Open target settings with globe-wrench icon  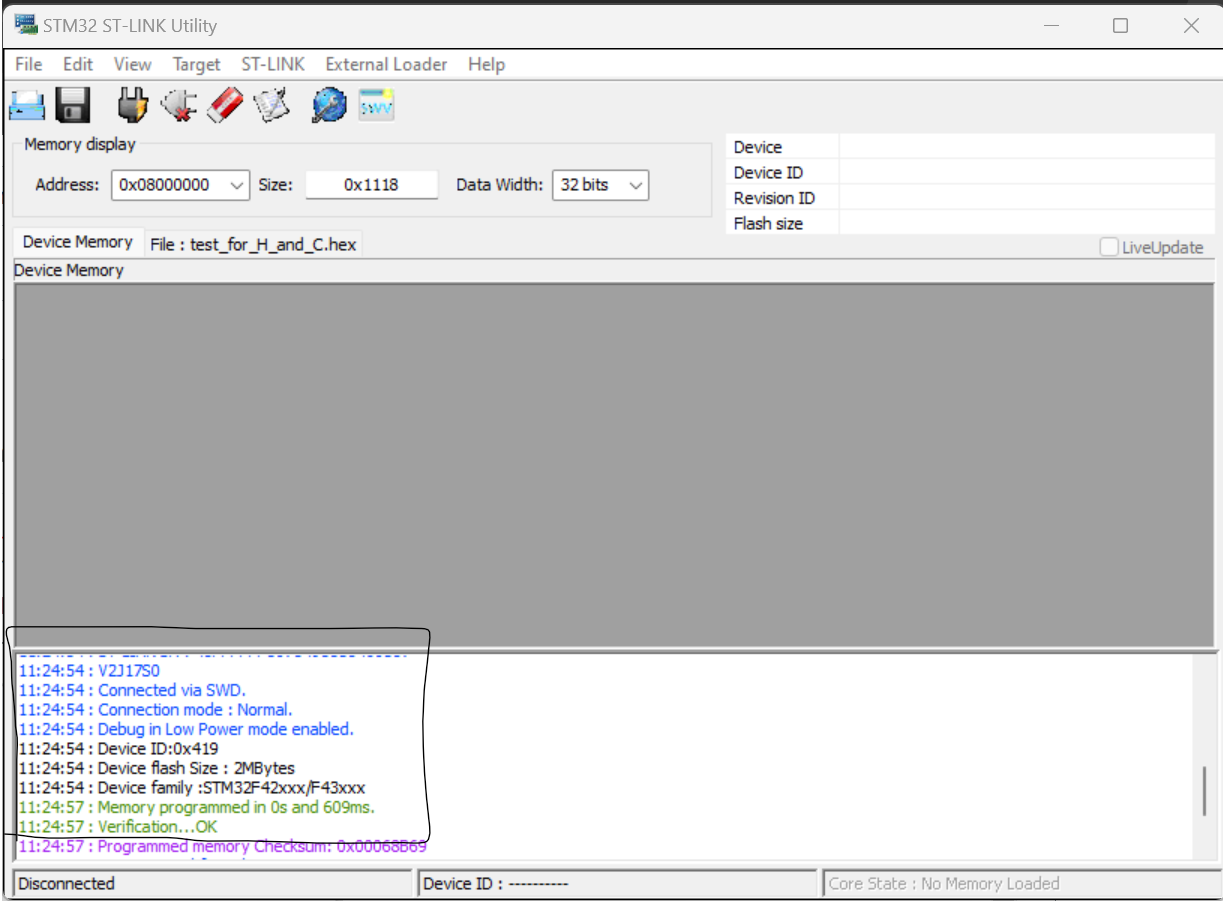click(x=328, y=104)
